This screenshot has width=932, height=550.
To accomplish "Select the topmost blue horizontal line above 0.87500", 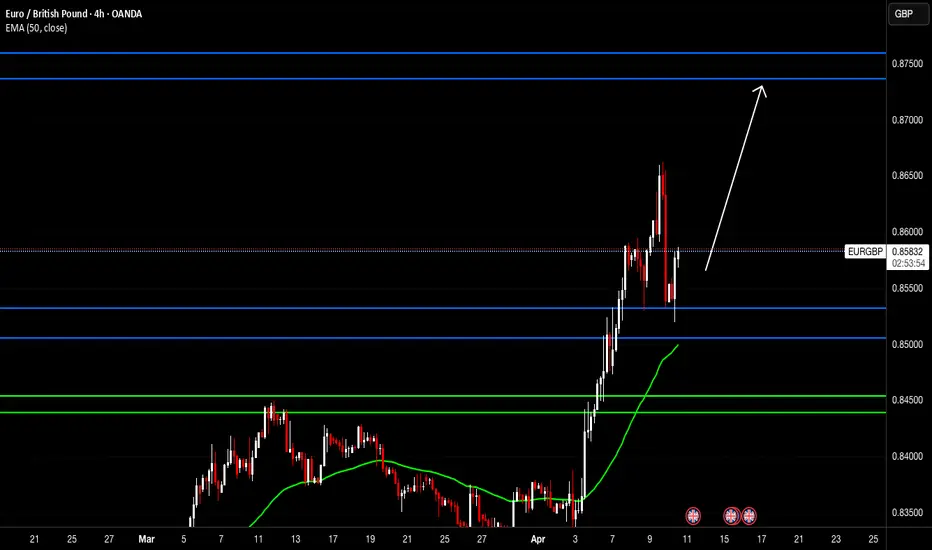I will [x=443, y=53].
